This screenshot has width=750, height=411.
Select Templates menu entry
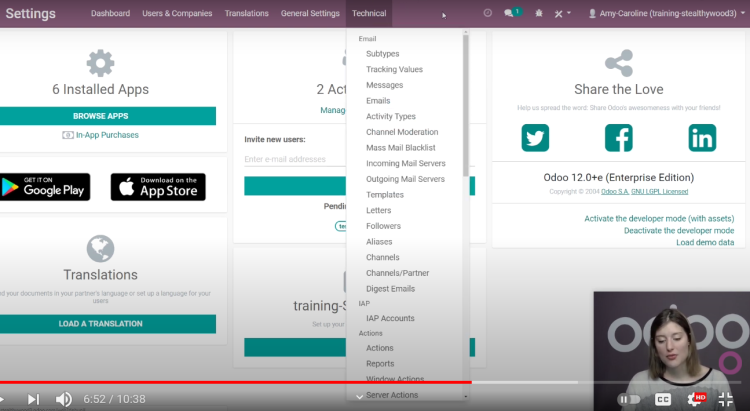coord(385,195)
